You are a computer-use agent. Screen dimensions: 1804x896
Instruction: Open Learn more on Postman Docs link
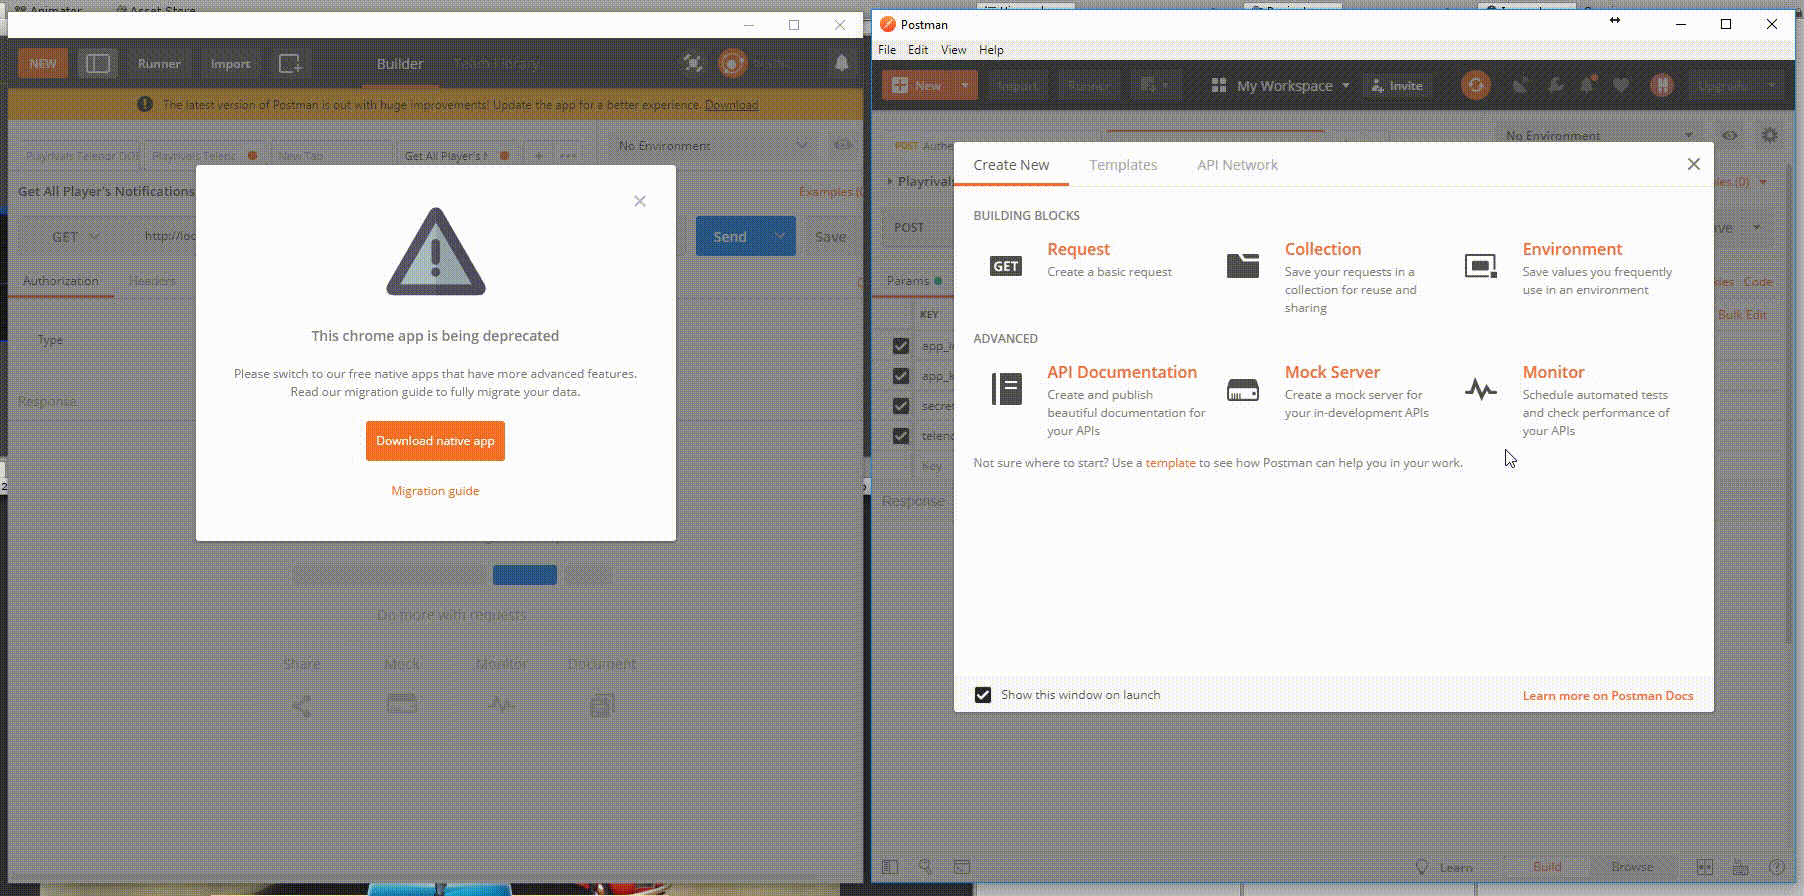coord(1608,696)
